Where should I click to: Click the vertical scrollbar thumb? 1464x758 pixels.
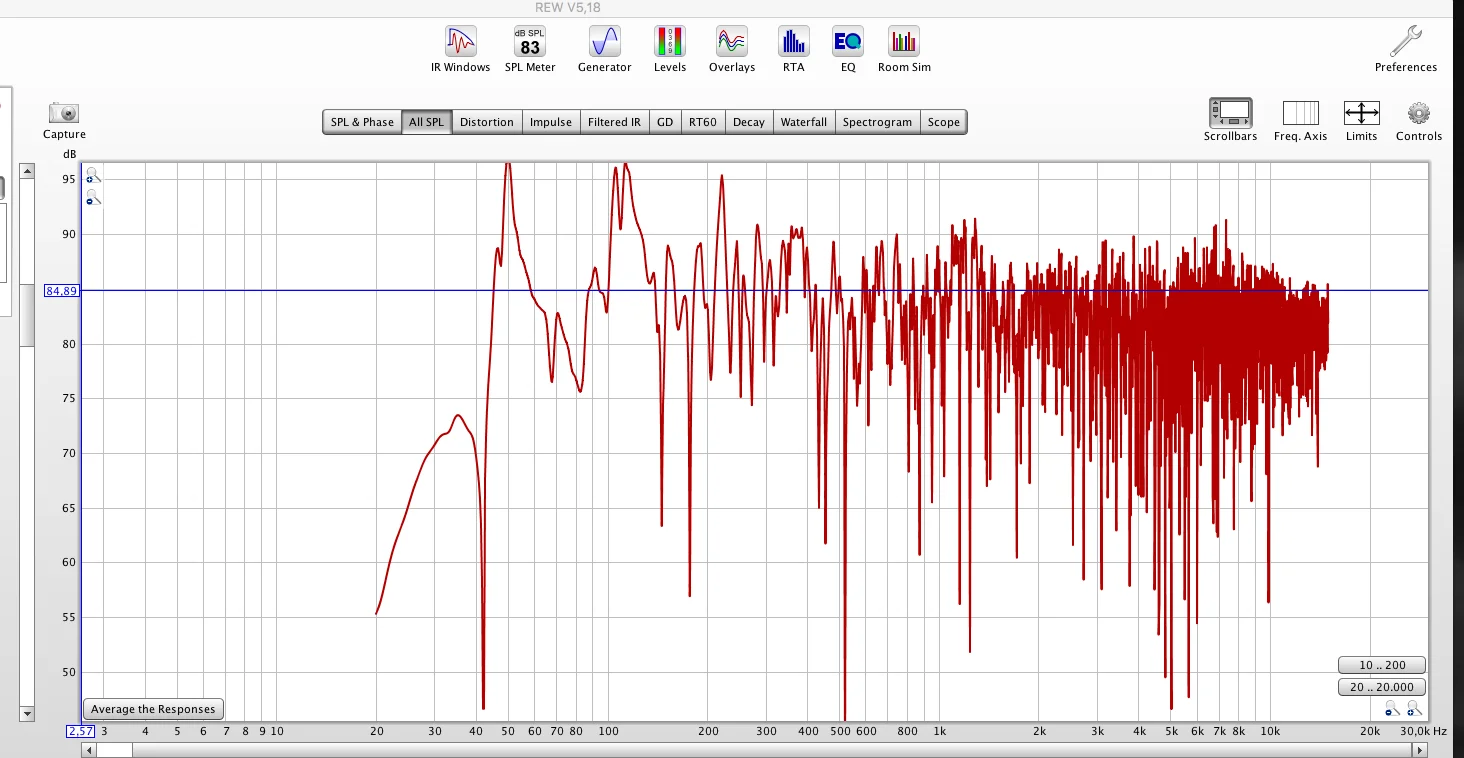tap(28, 315)
